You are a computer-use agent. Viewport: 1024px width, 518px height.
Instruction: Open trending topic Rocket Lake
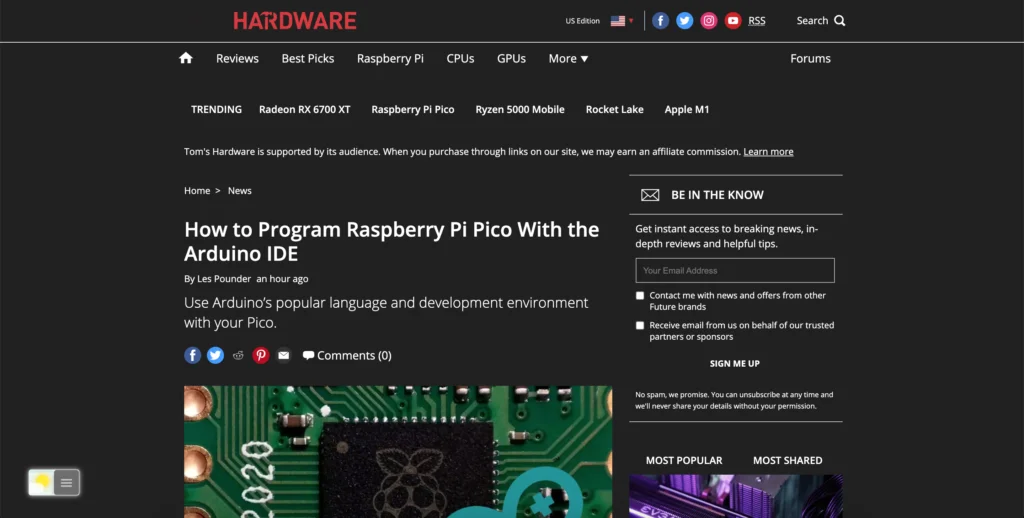(x=615, y=110)
